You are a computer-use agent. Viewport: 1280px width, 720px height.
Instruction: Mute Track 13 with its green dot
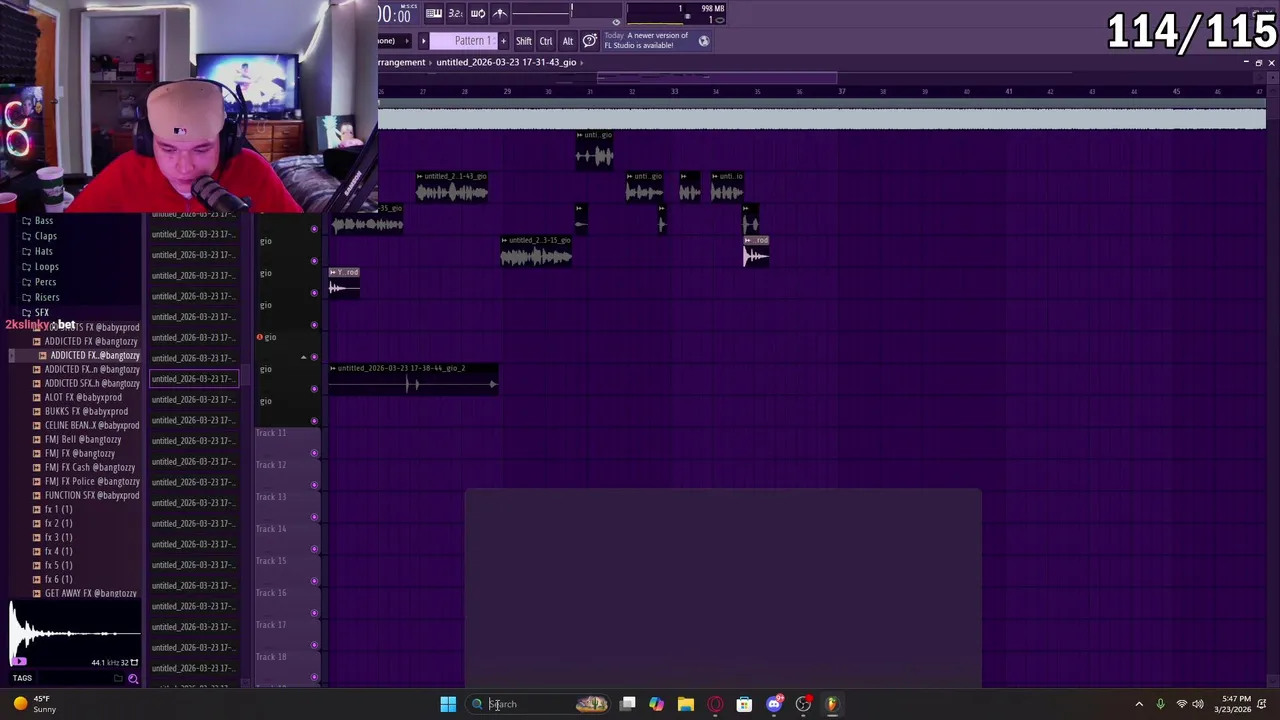[314, 517]
